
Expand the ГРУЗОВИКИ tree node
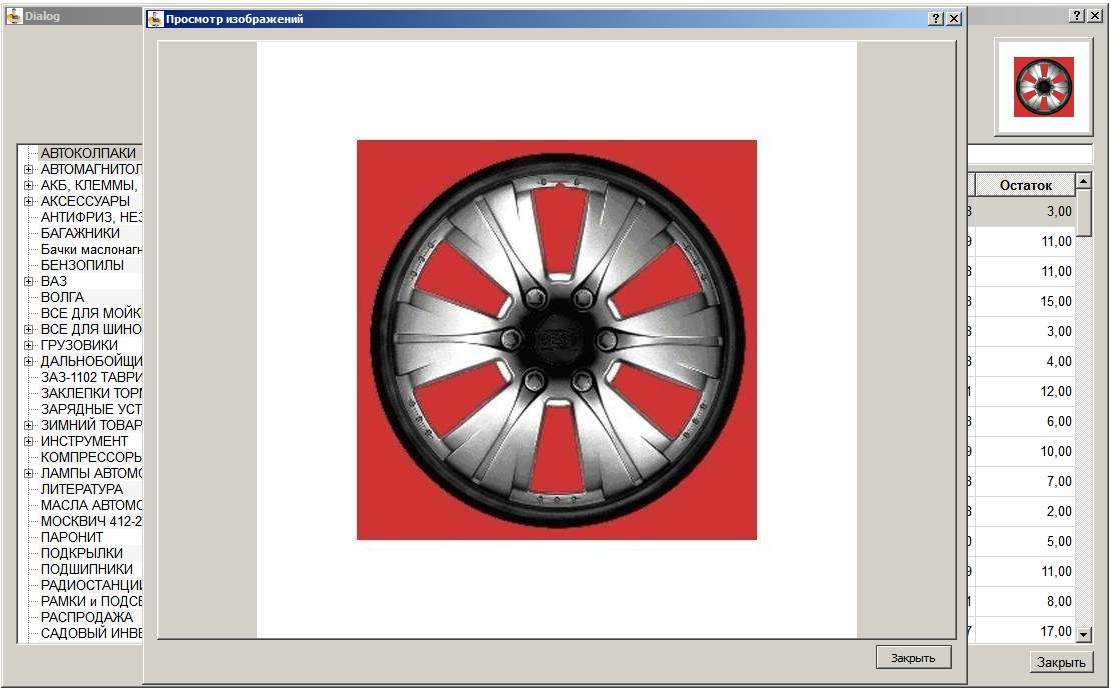point(28,345)
